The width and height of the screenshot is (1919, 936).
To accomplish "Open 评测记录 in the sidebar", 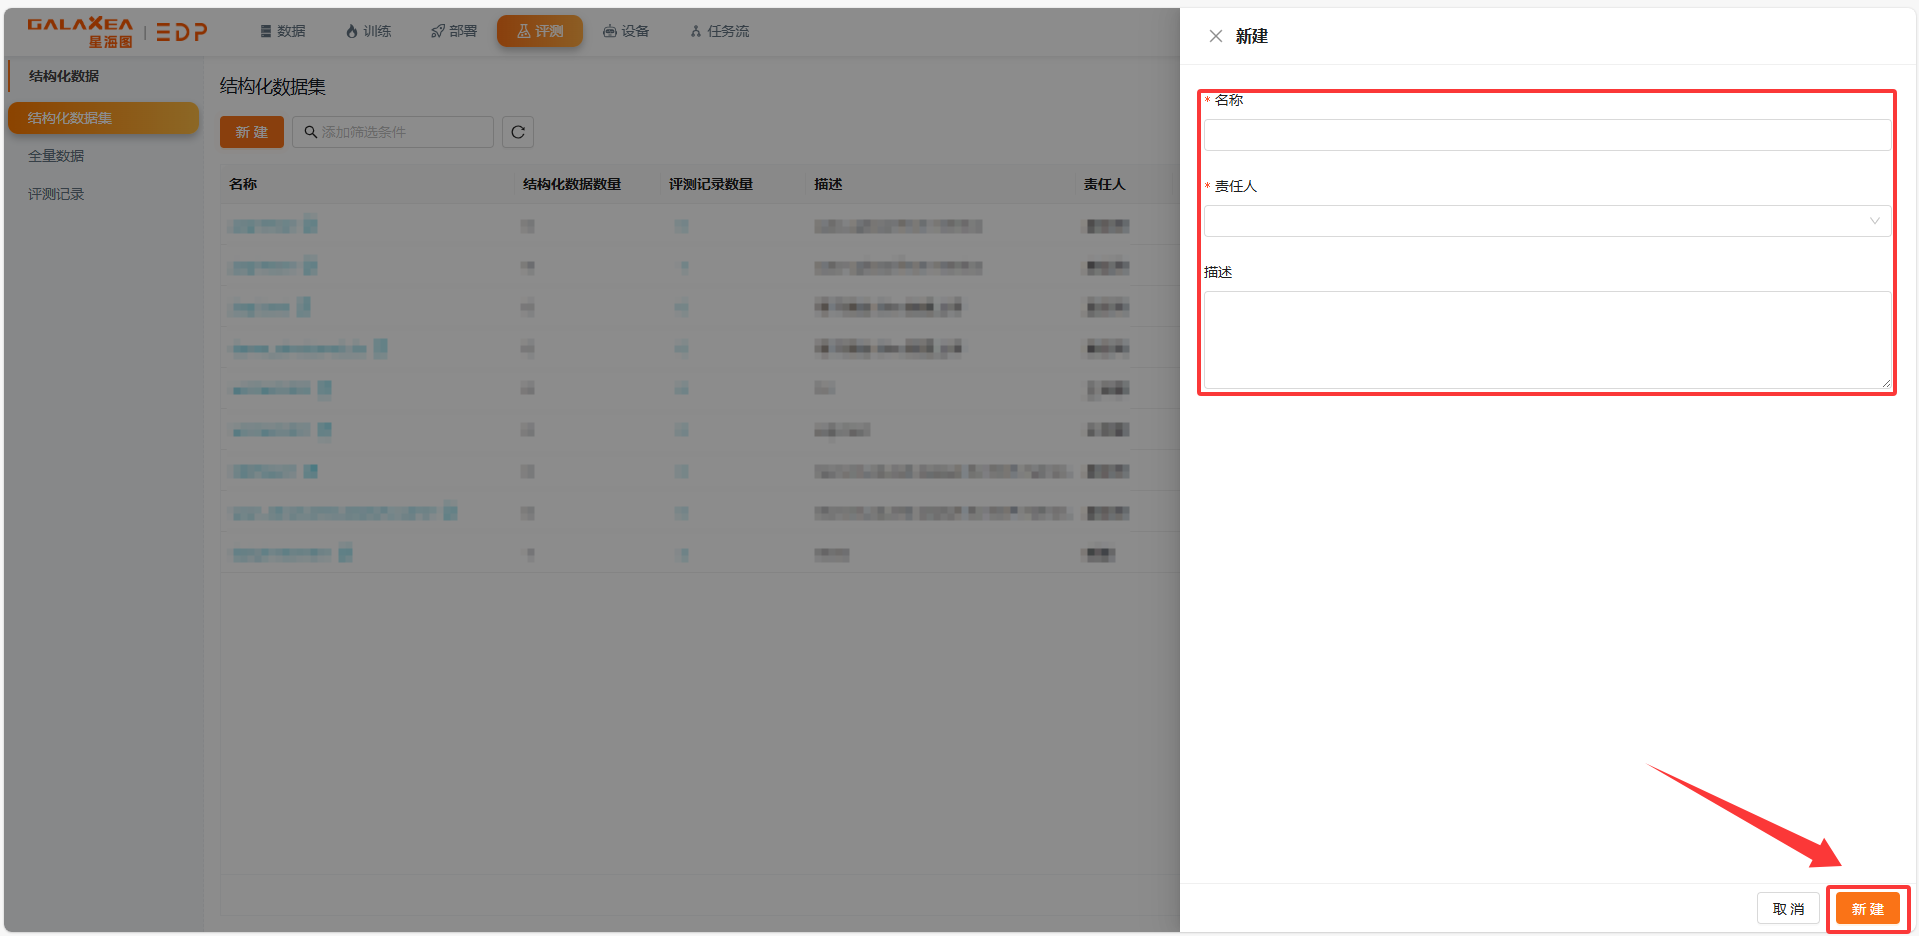I will click(56, 194).
